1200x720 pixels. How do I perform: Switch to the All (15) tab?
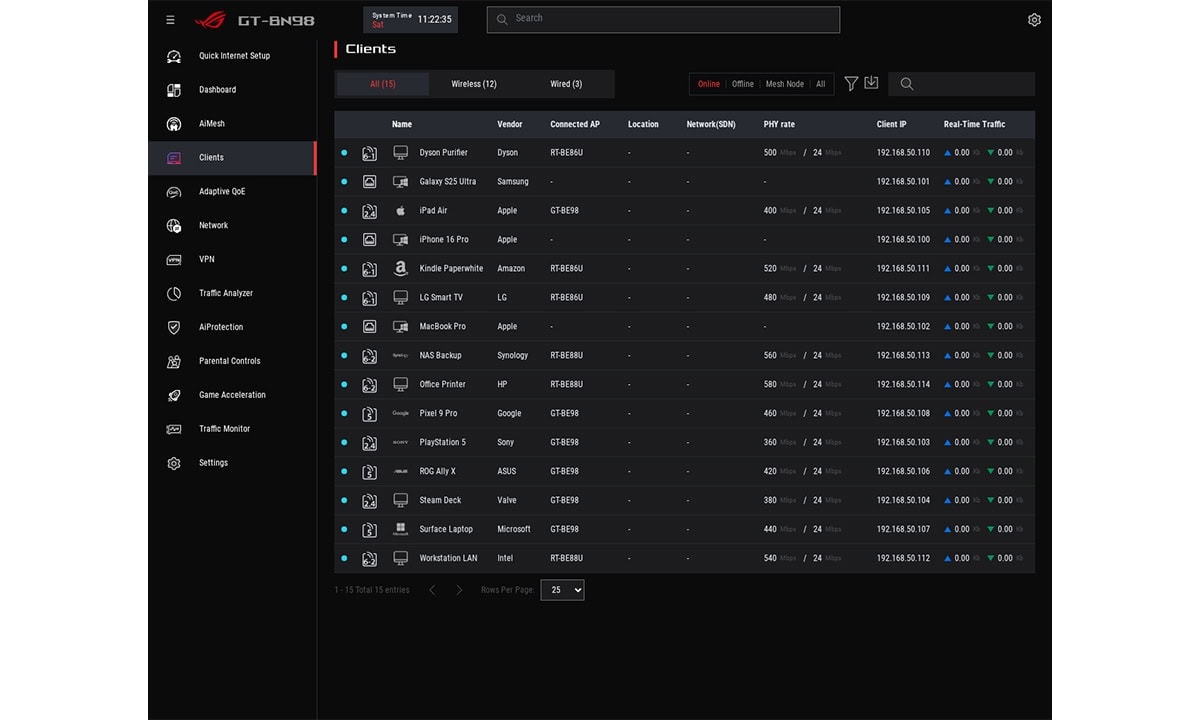coord(383,84)
